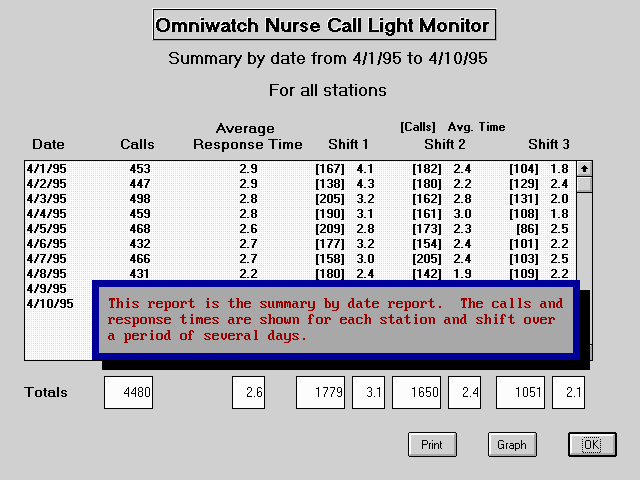Select the 4/5/95 date row
This screenshot has width=640, height=480.
tap(300, 229)
